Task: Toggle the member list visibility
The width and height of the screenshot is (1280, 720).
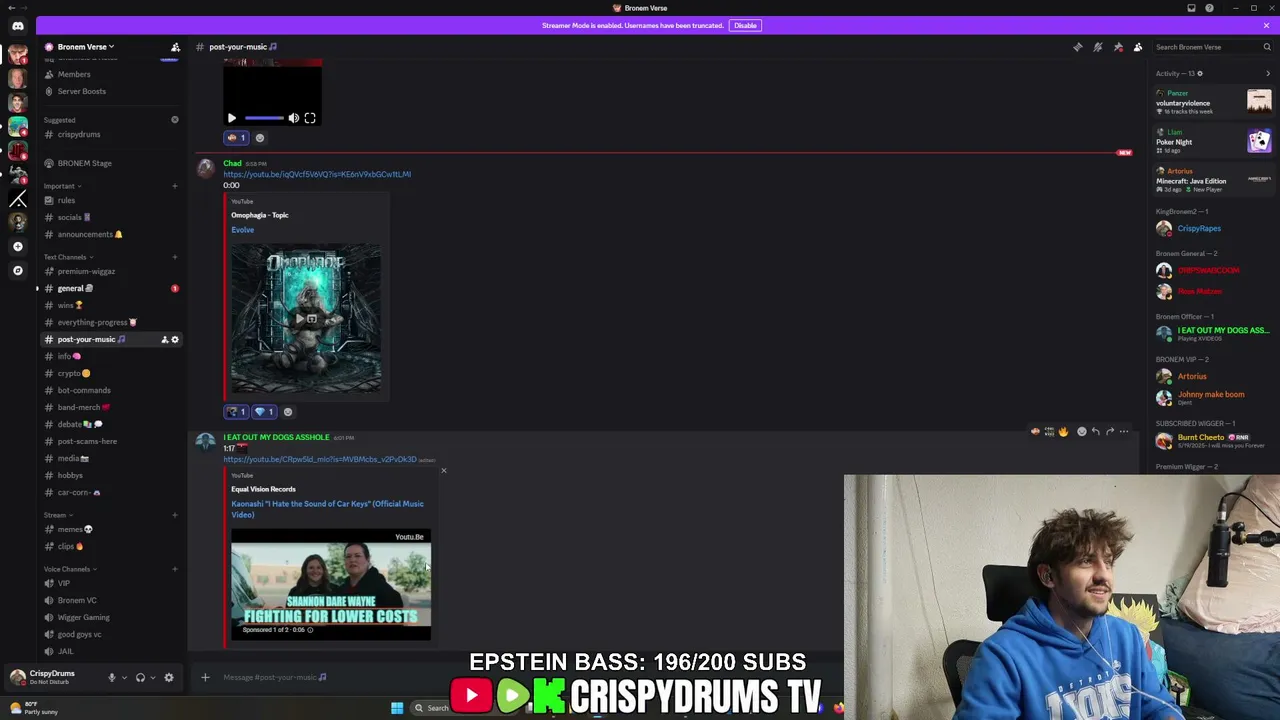Action: point(1138,47)
